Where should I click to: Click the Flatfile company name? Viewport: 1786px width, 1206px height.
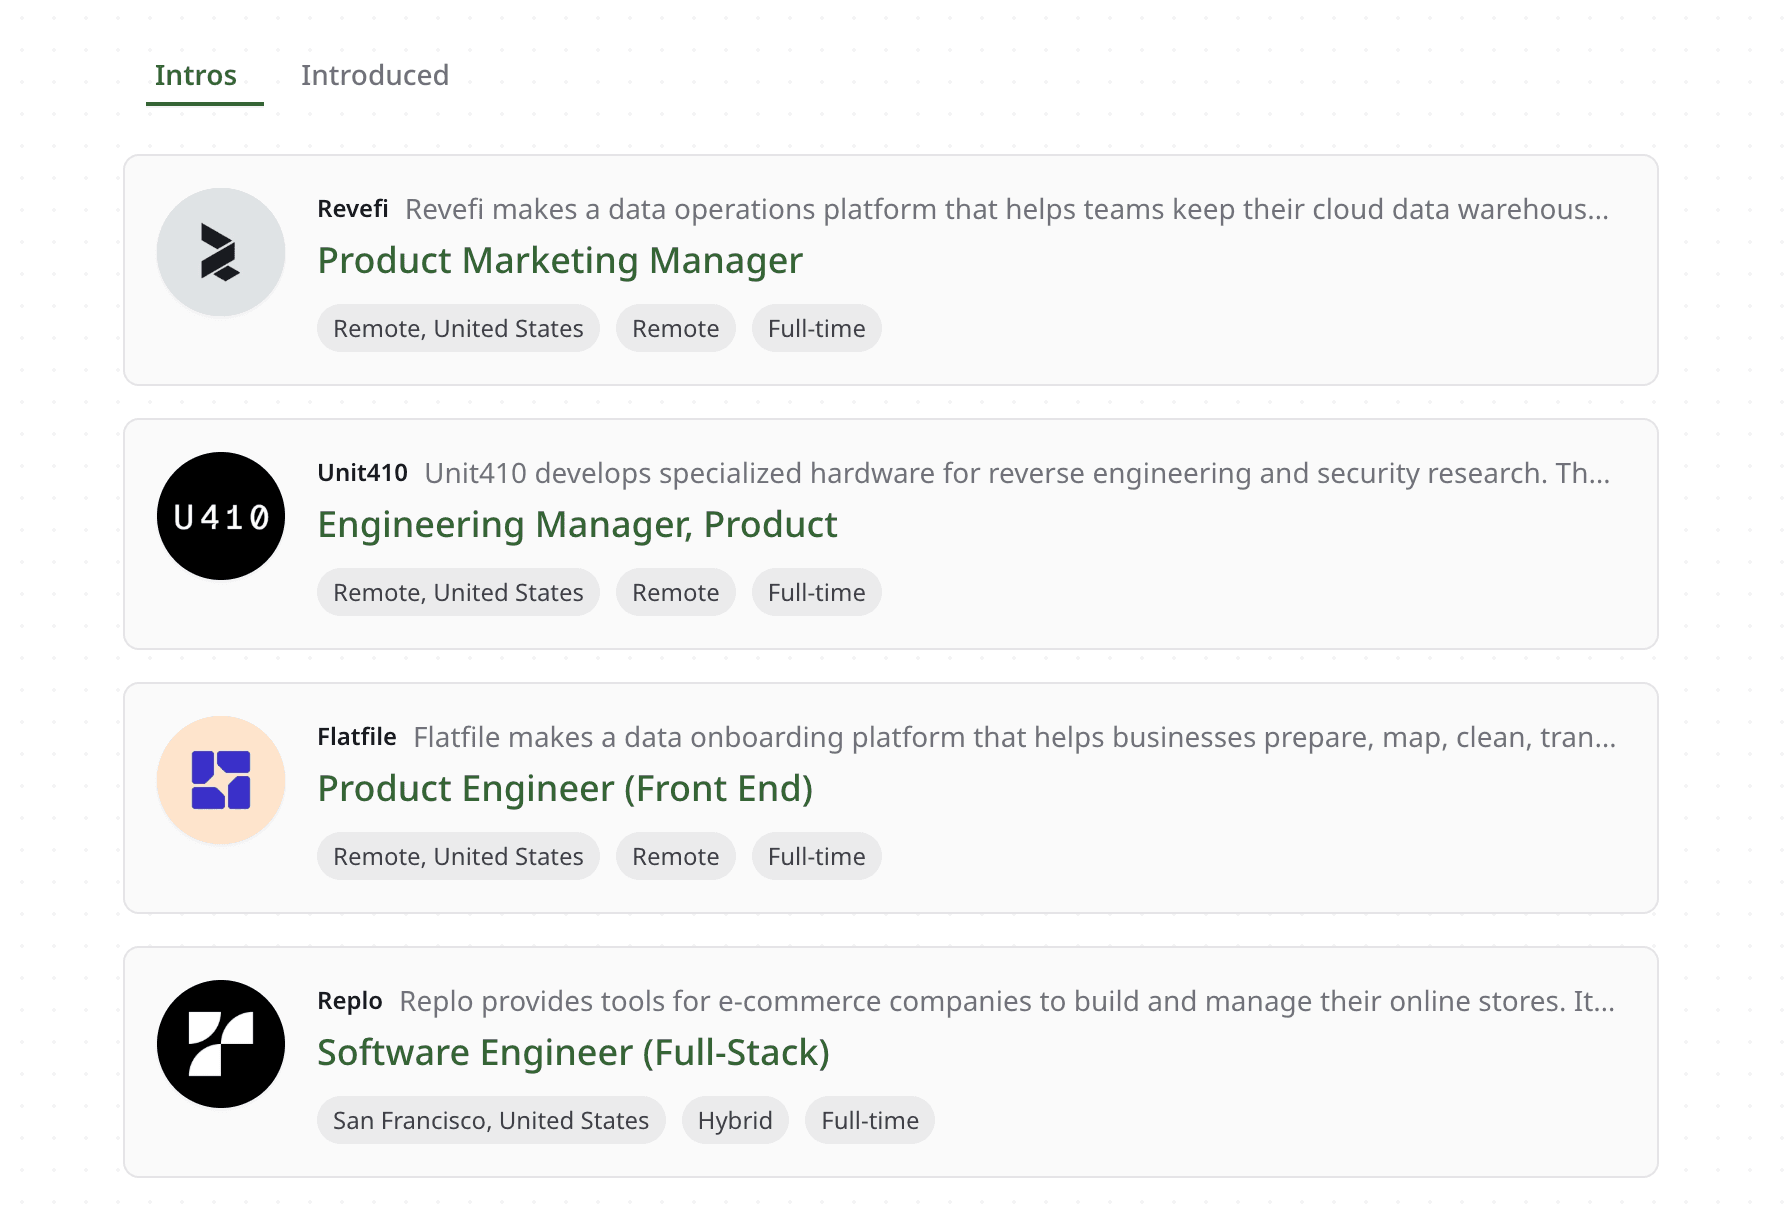[356, 737]
